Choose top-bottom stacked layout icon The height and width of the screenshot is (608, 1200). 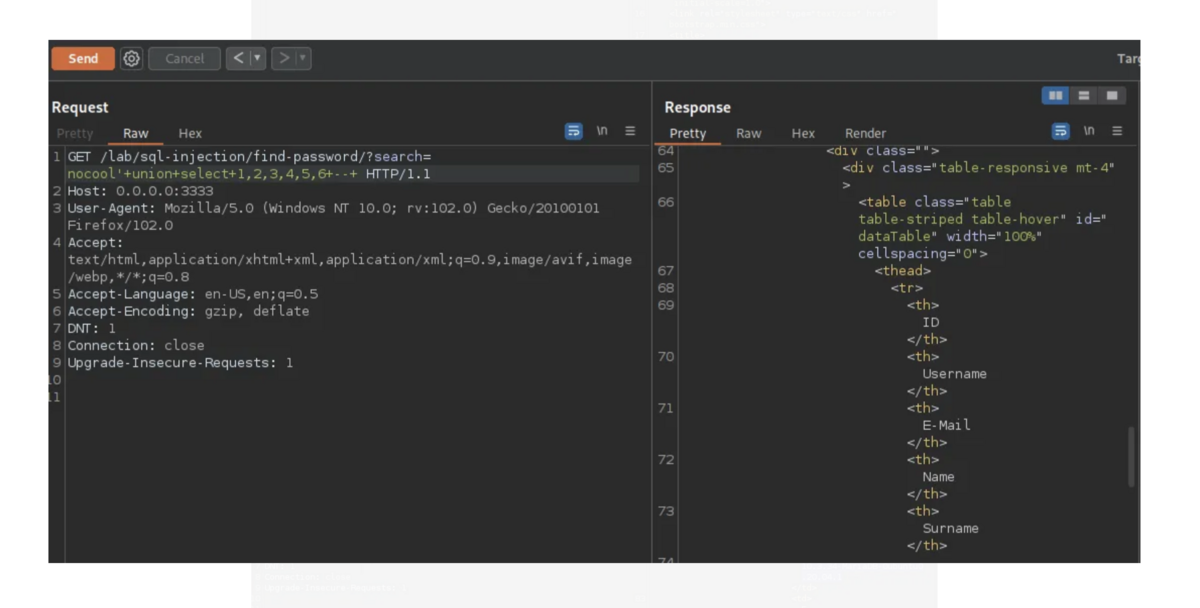point(1083,96)
